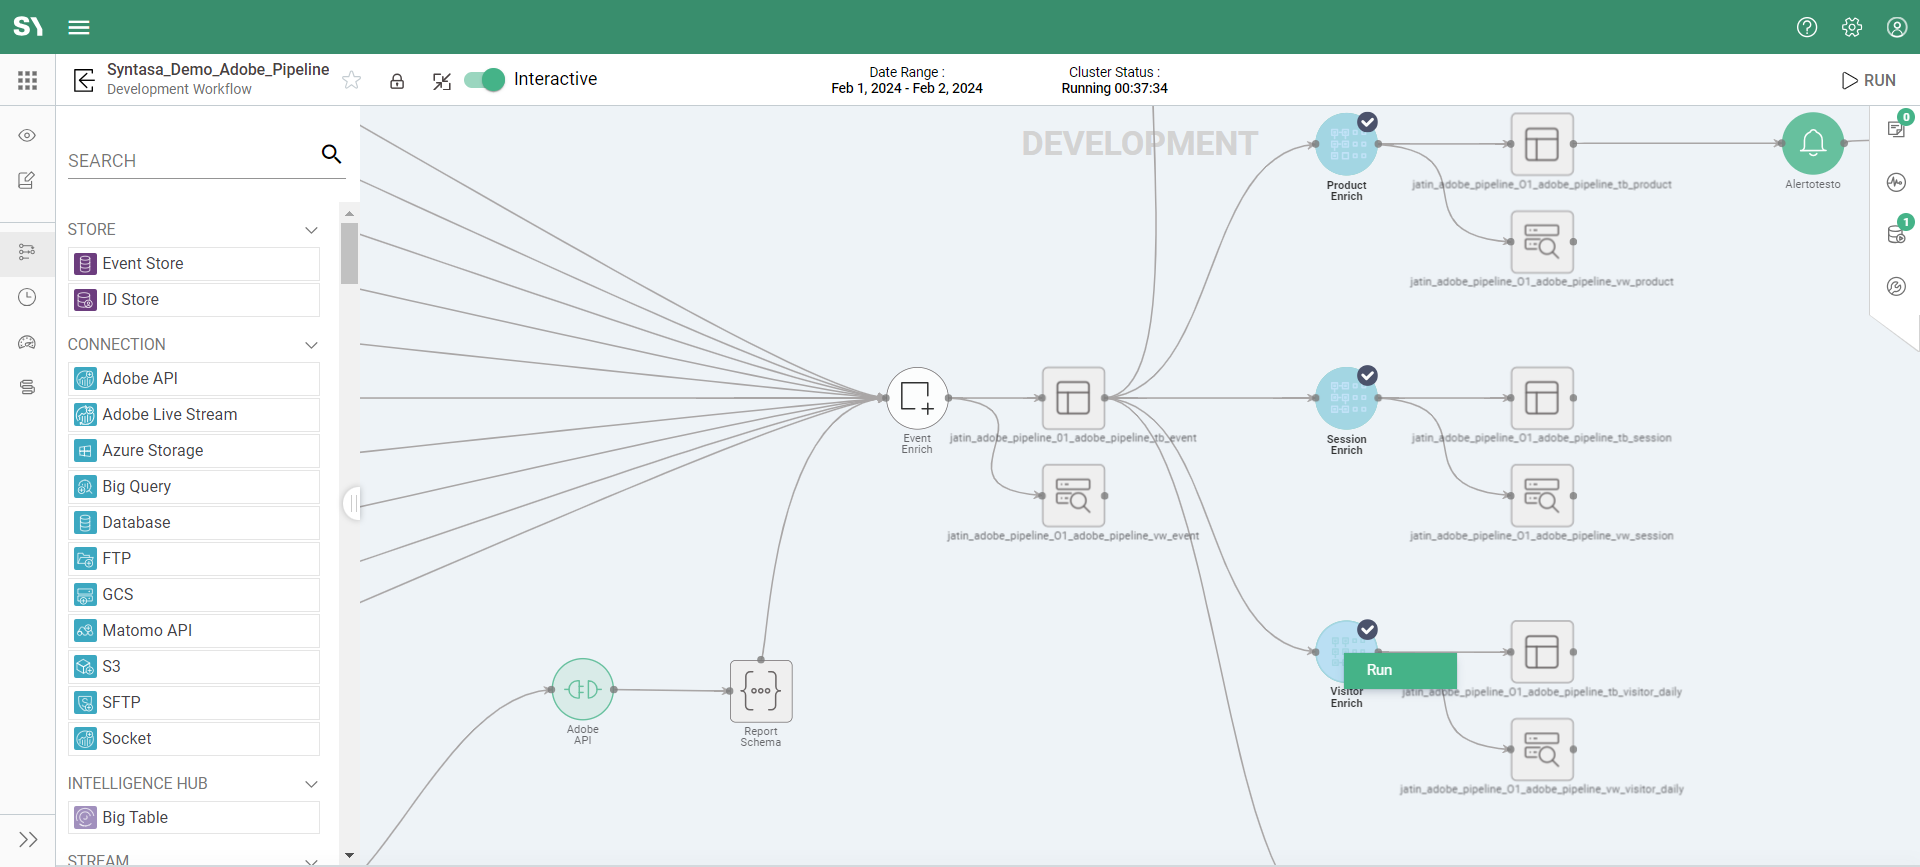This screenshot has width=1920, height=867.
Task: Click the lock icon in workflow header
Action: tap(397, 81)
